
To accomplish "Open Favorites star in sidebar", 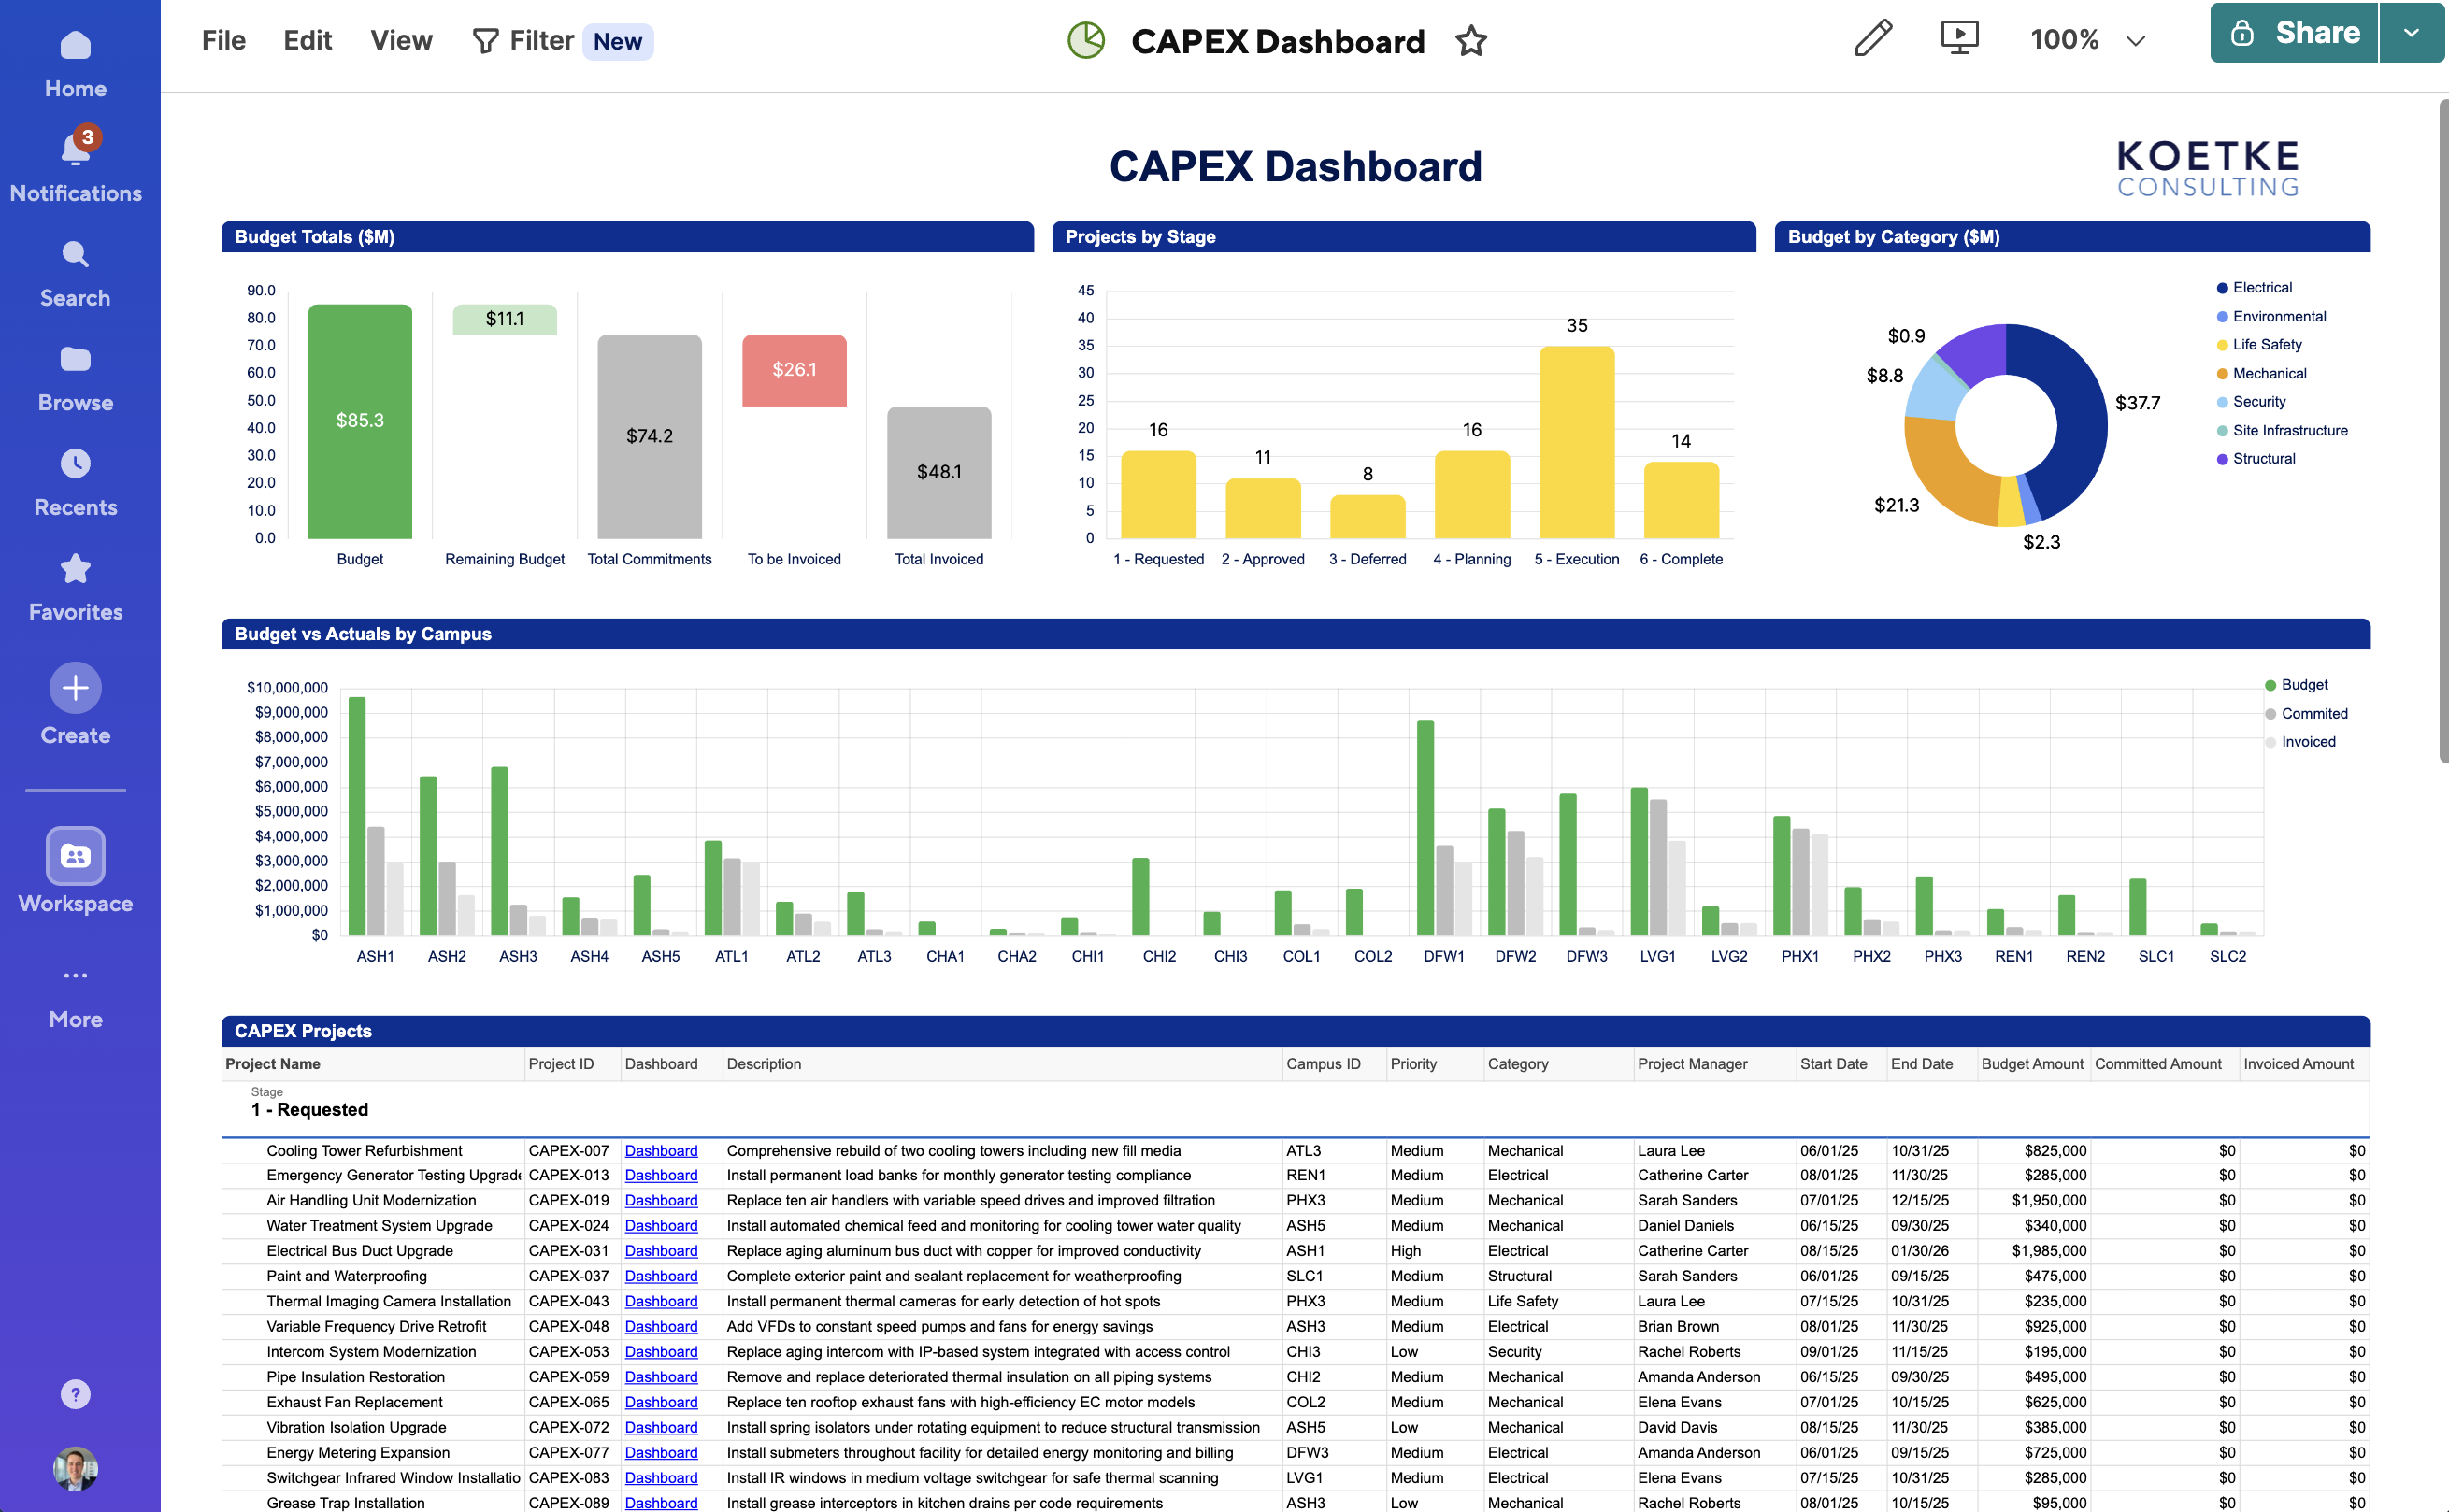I will 75,569.
